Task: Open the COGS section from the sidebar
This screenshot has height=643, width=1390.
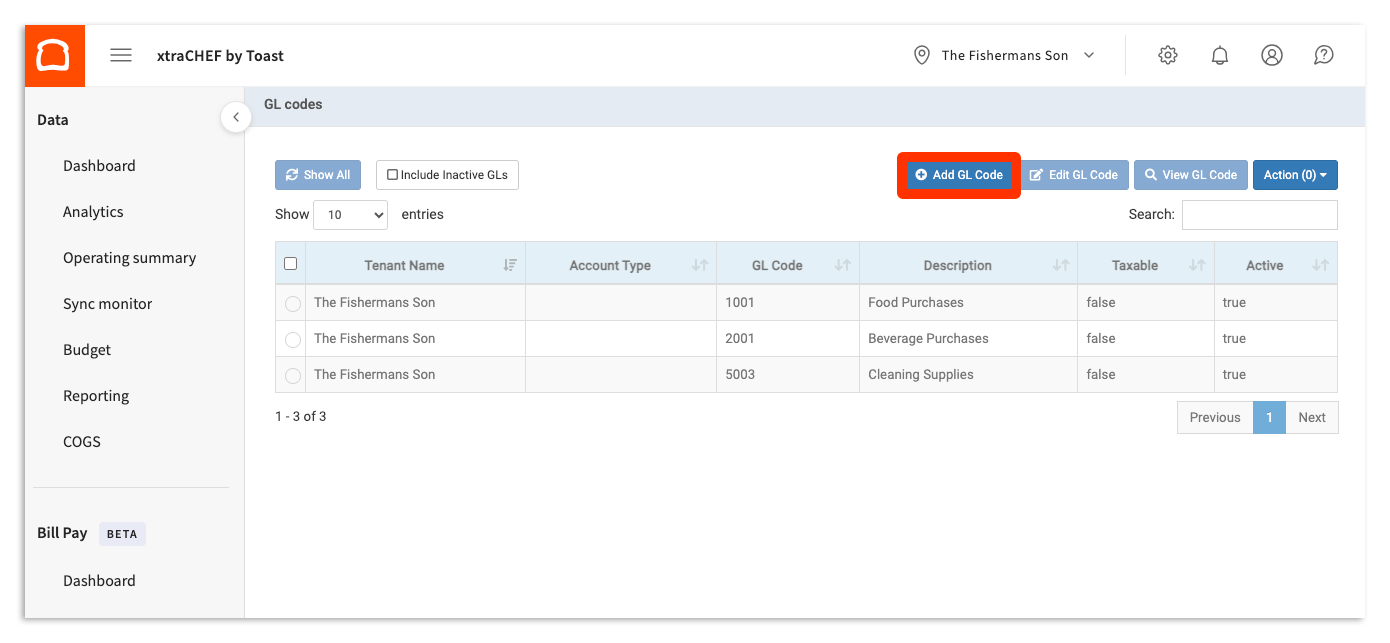Action: [81, 441]
